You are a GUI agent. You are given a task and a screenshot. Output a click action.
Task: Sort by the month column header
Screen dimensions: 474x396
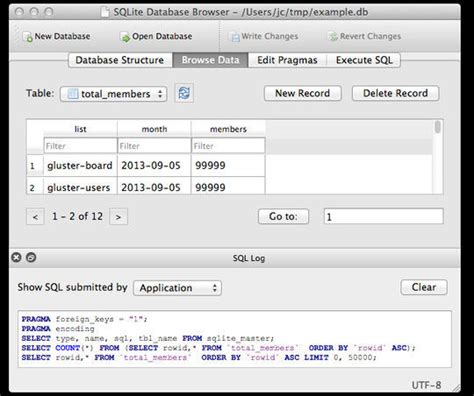[x=154, y=129]
